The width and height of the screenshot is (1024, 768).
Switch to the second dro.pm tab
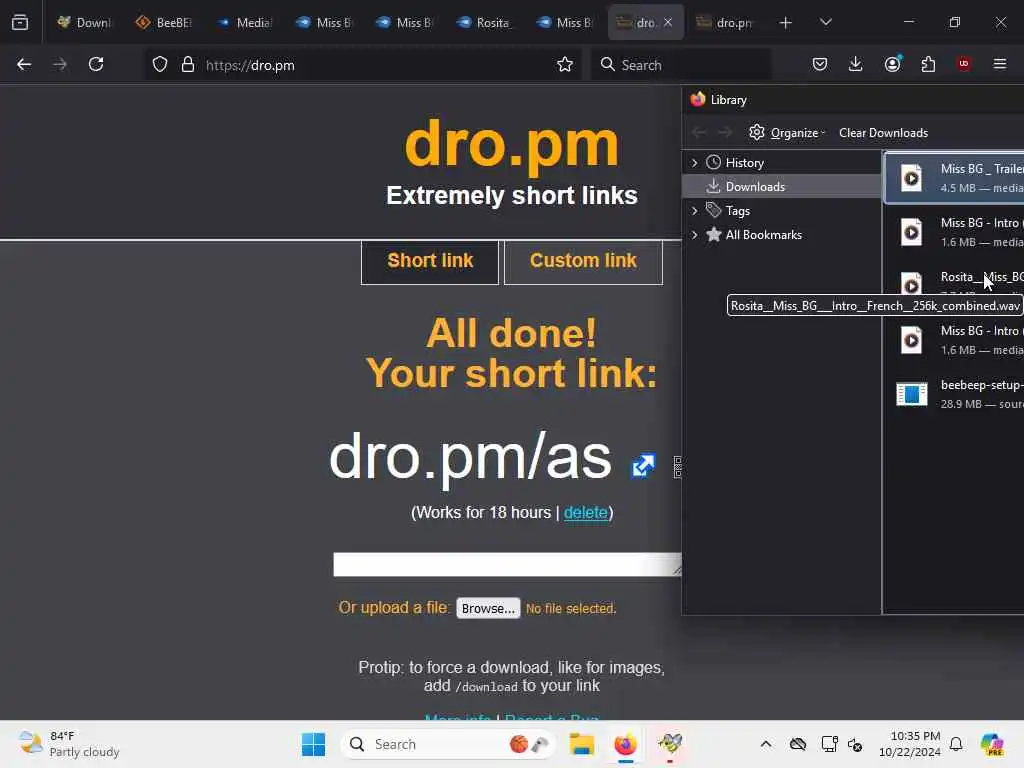725,23
